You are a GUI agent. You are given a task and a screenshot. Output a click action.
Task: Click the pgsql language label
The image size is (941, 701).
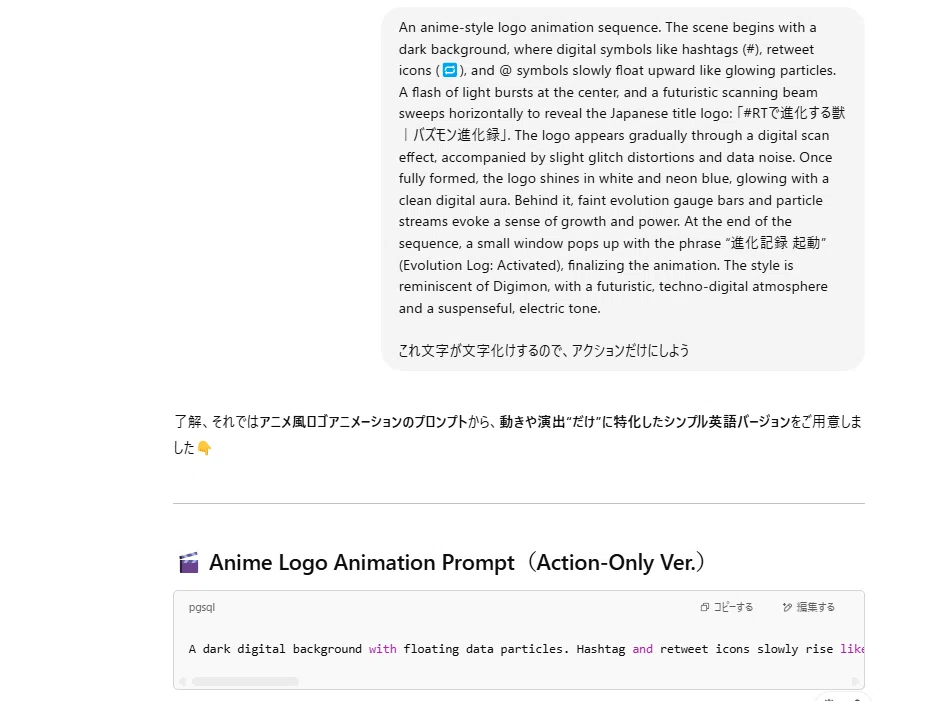(202, 607)
